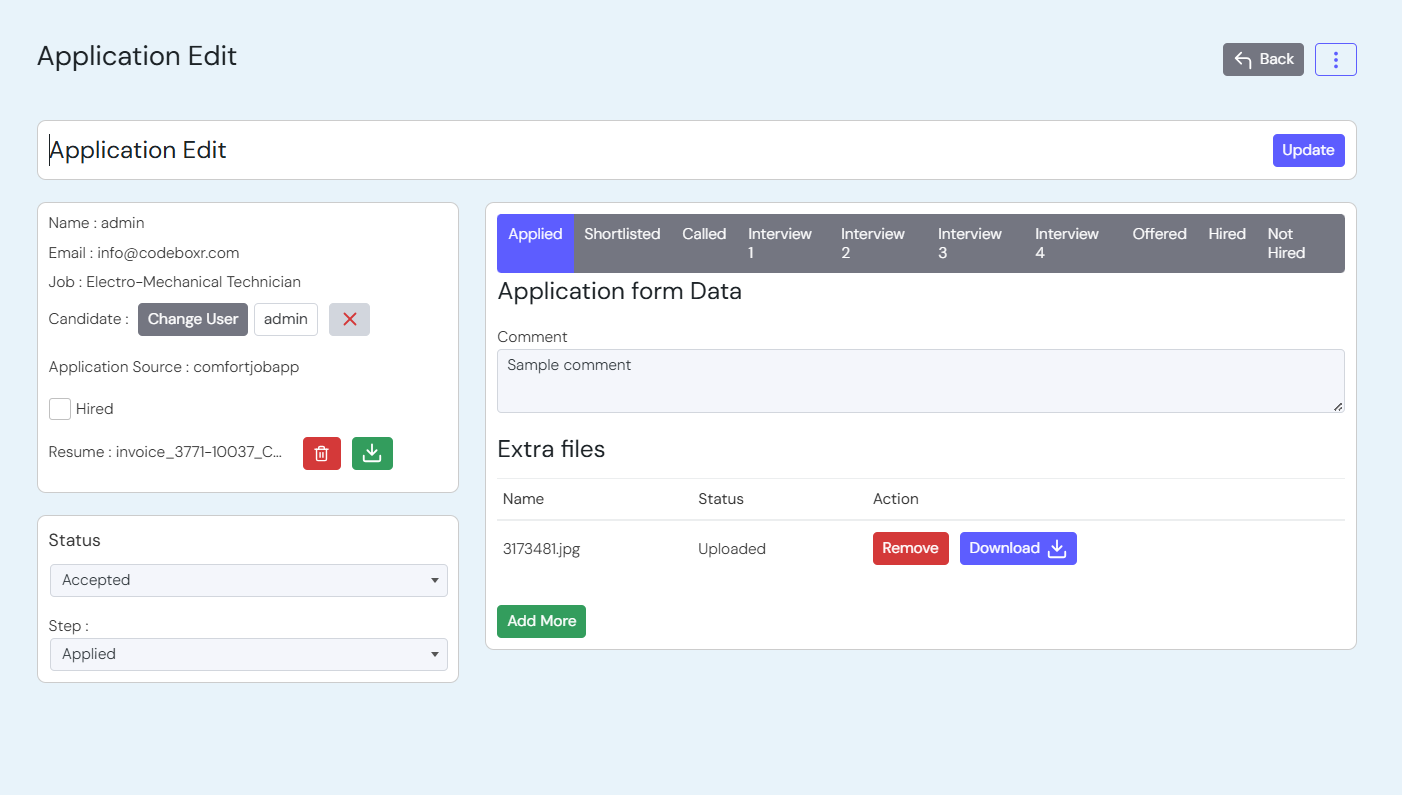Click the resize handle of Comment box
Screen dimensions: 1402x795
(x=1338, y=406)
